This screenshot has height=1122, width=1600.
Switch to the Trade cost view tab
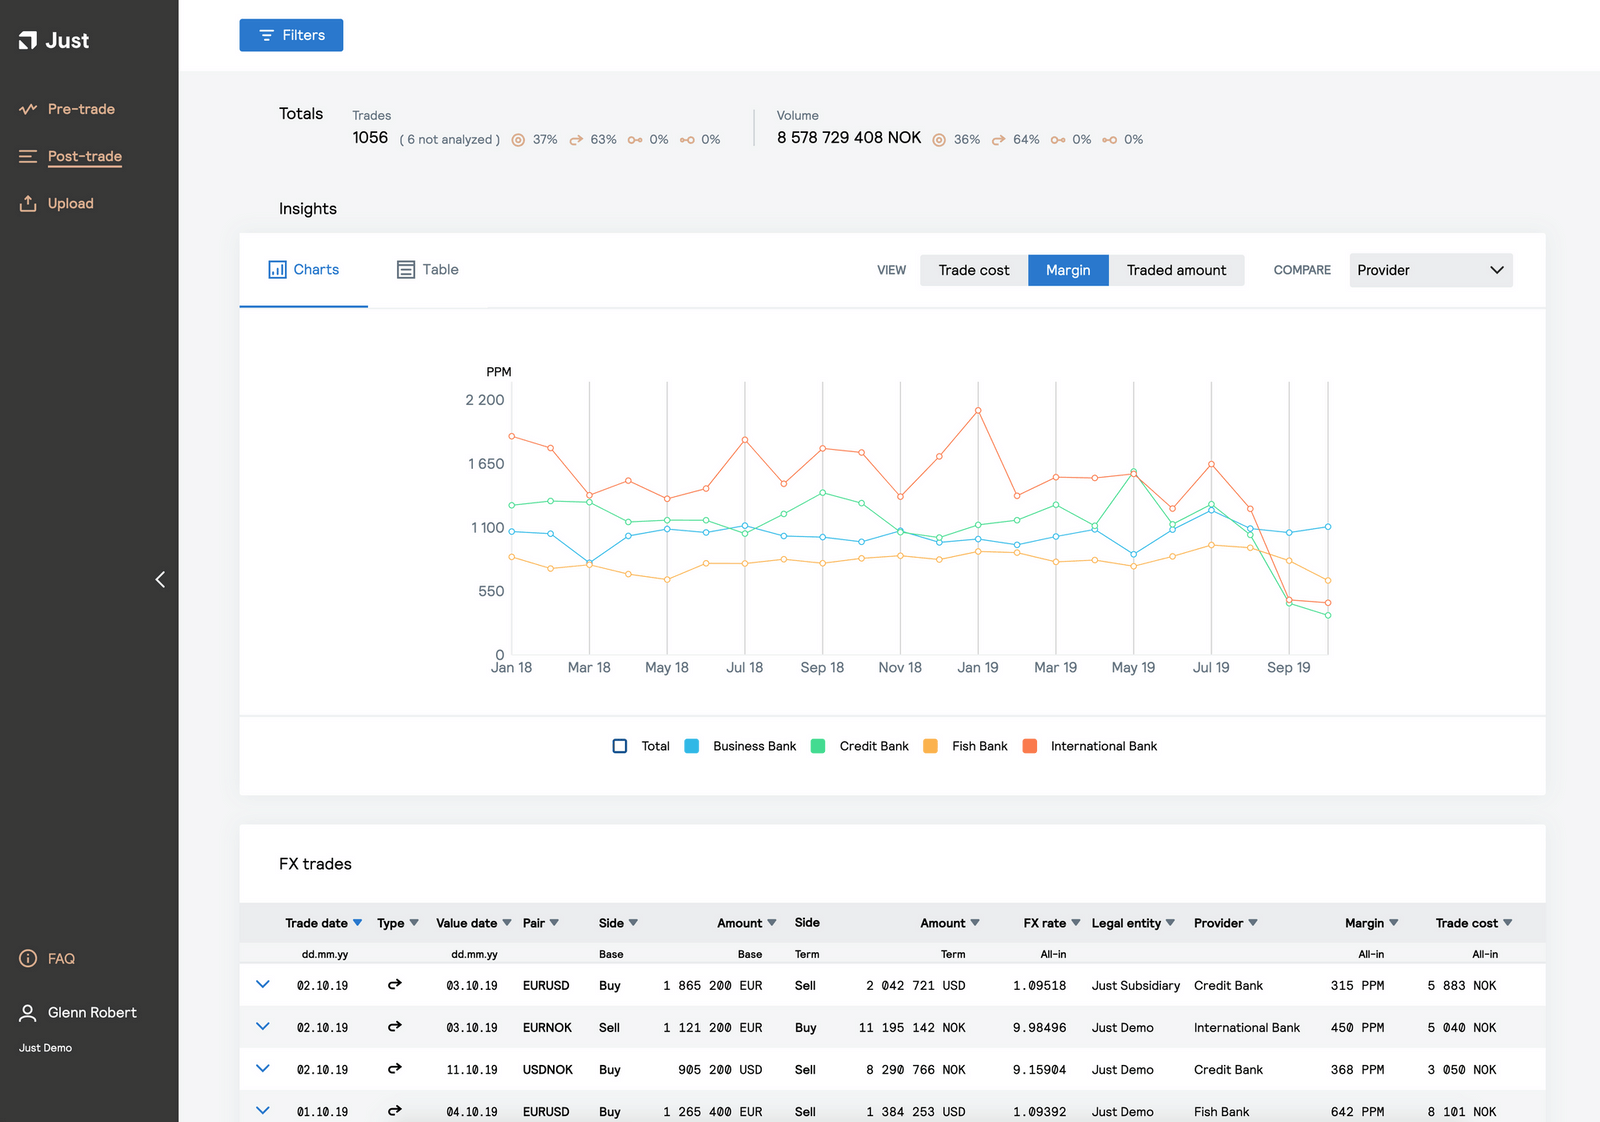point(972,269)
